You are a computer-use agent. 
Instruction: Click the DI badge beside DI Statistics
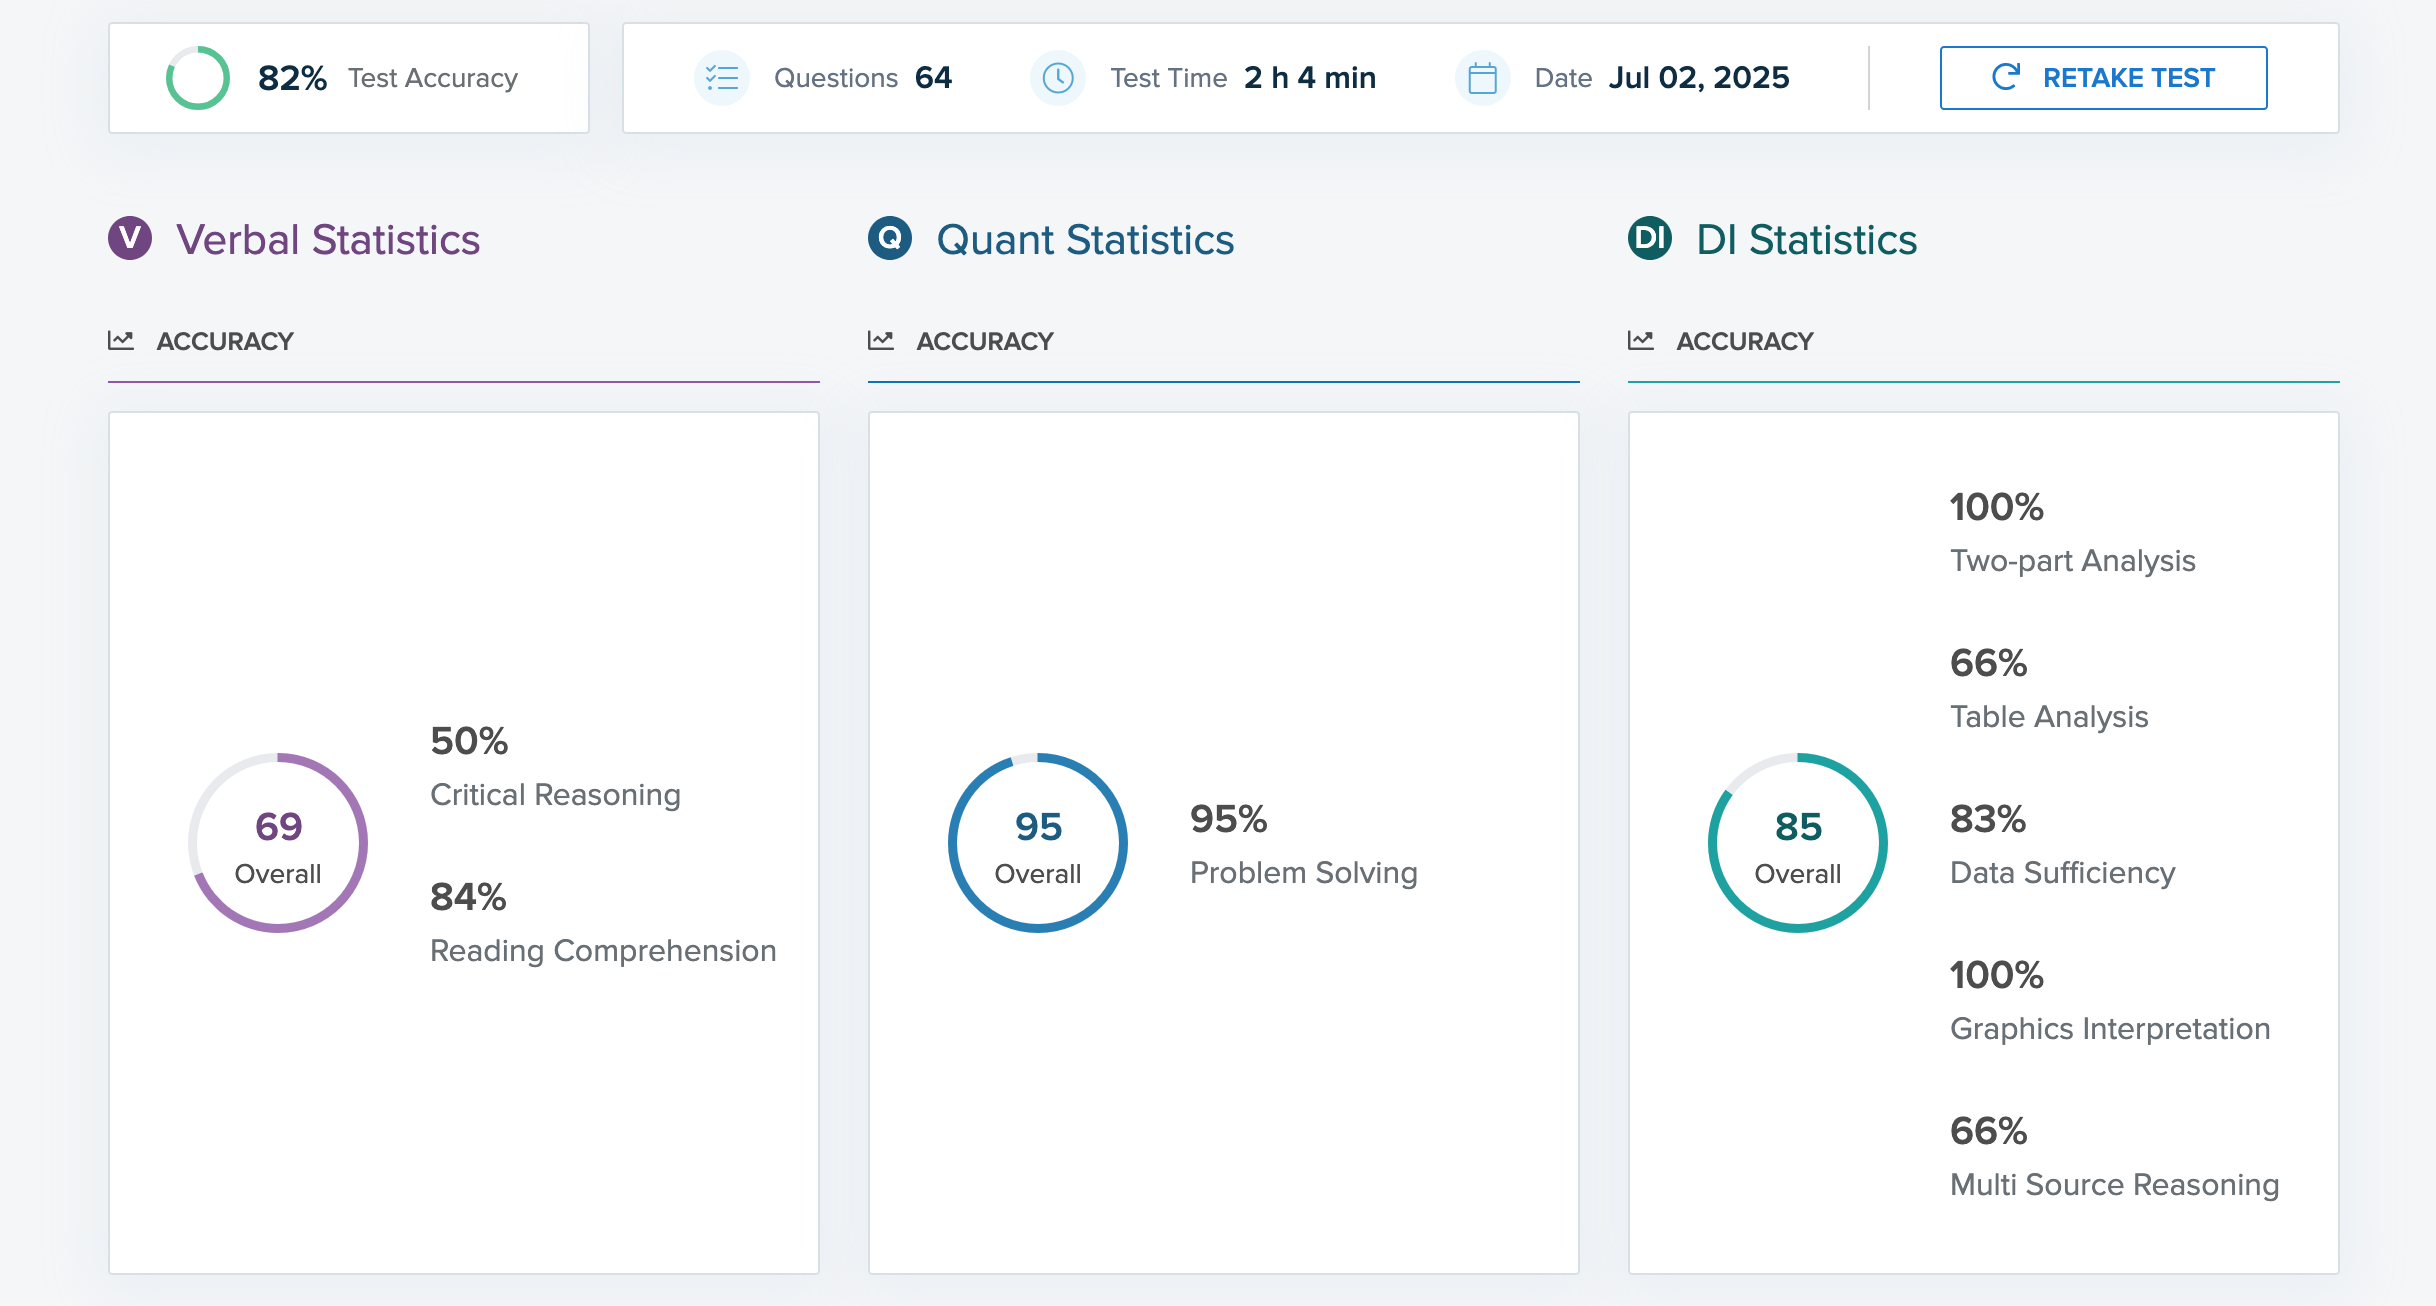pos(1648,239)
